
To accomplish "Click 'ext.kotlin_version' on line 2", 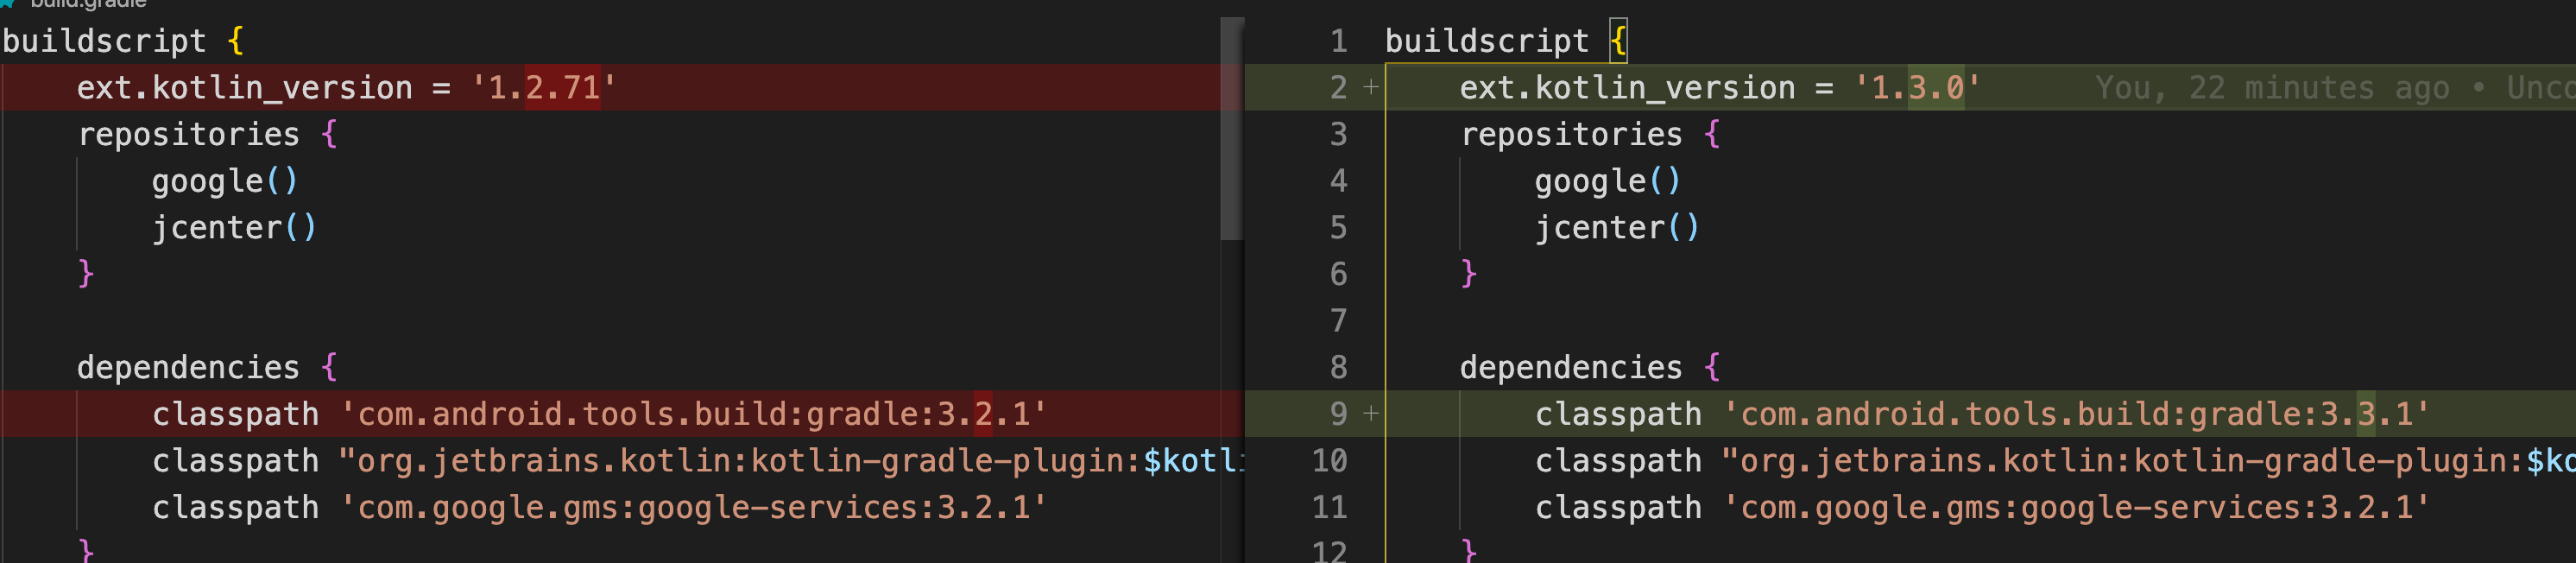I will 1628,88.
